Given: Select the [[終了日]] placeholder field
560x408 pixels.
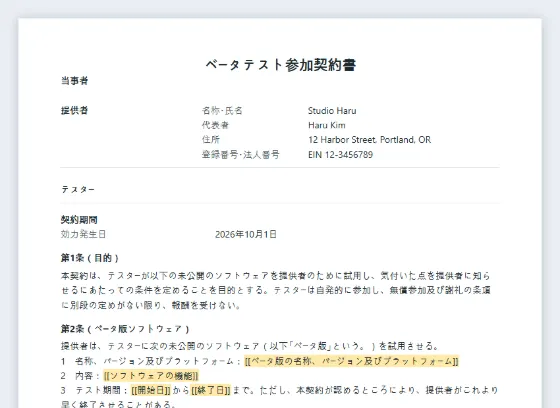Looking at the screenshot, I should coord(211,390).
